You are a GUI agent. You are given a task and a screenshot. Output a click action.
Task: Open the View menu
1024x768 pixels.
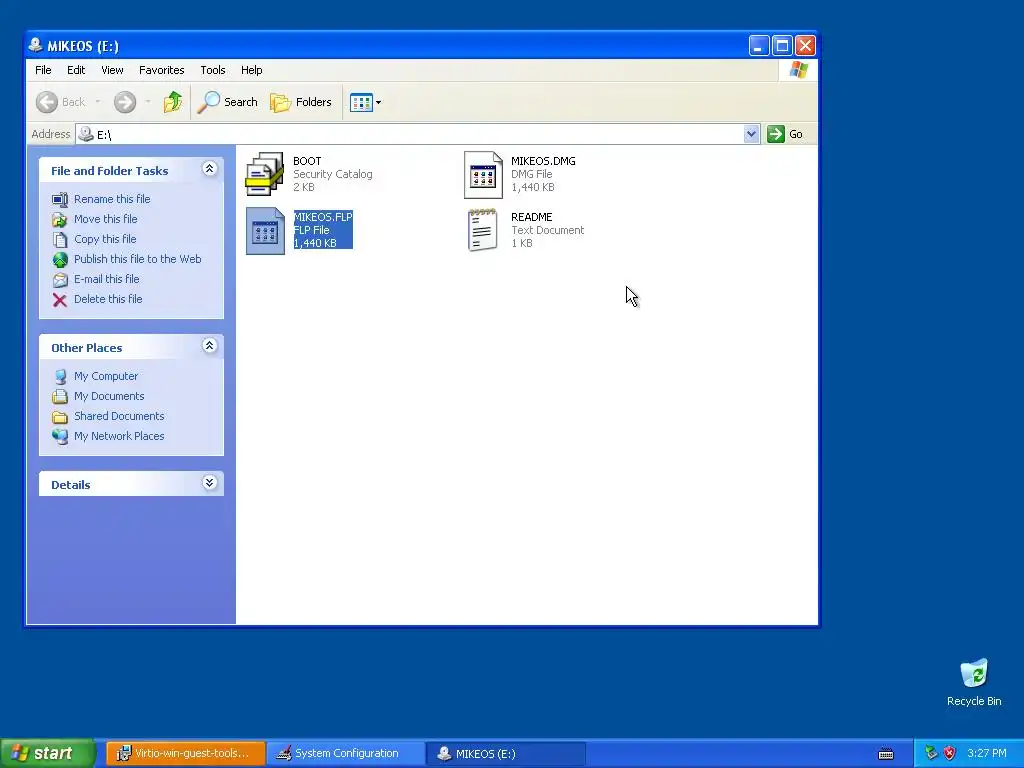tap(112, 70)
